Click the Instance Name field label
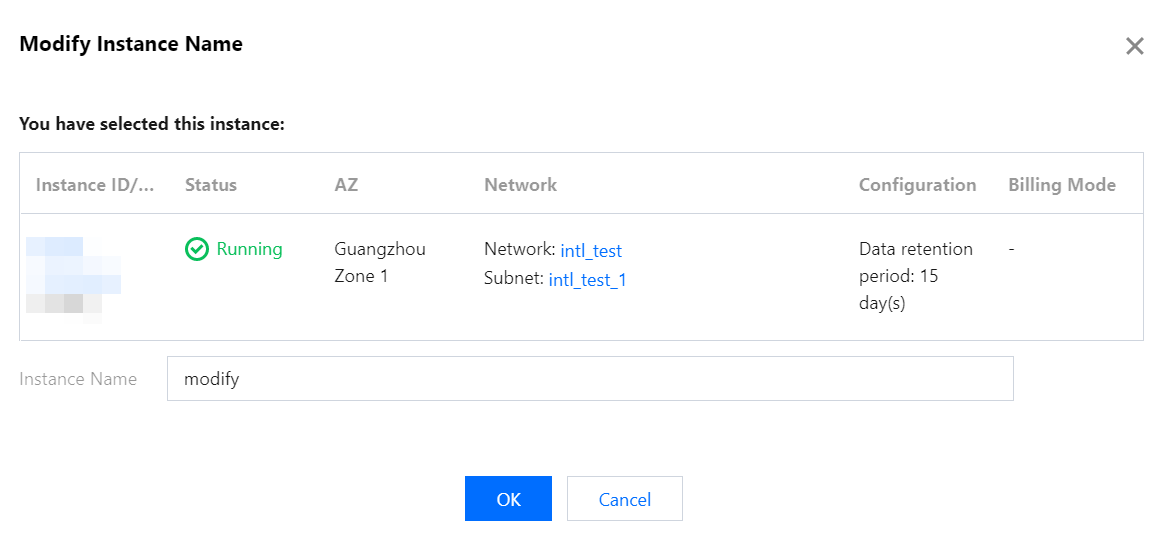1172x545 pixels. pos(78,380)
